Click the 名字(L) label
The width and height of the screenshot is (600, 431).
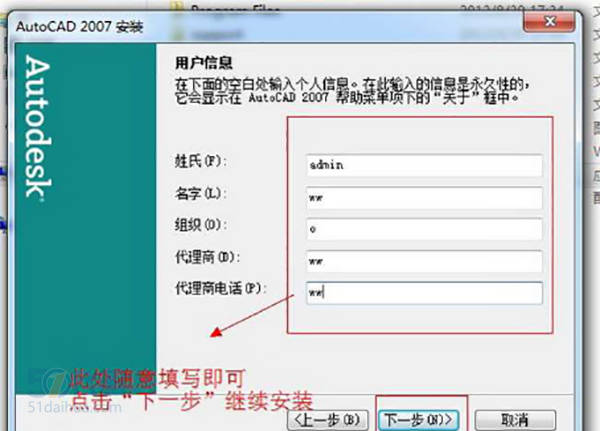pos(201,193)
